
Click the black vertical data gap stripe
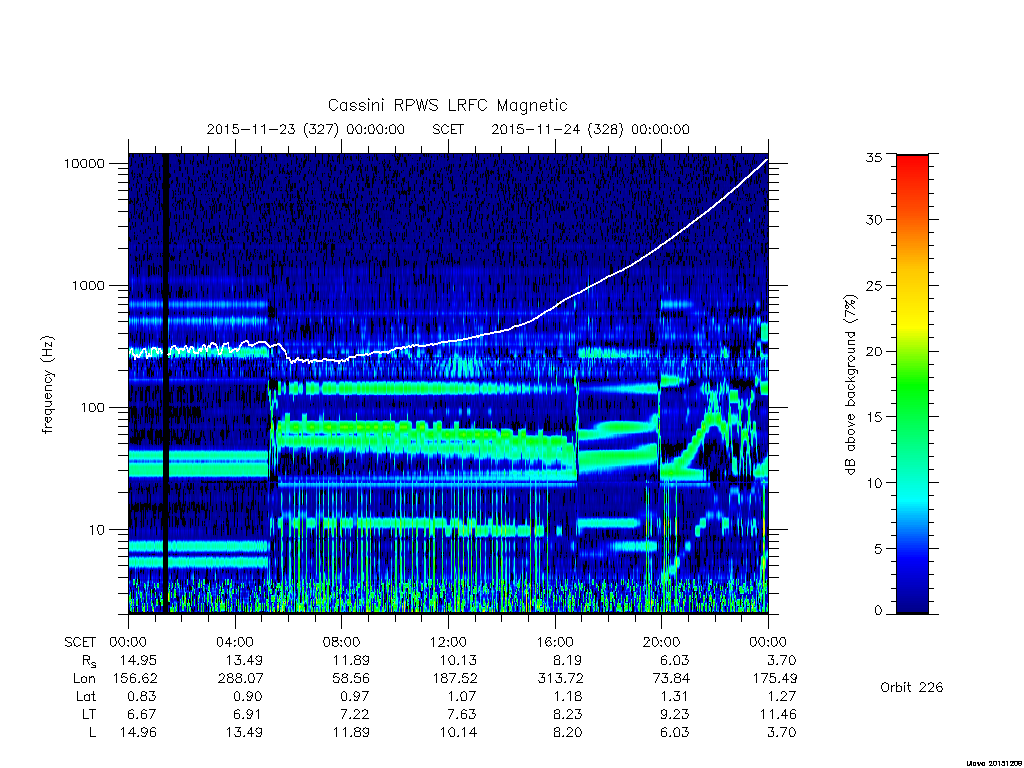[x=166, y=383]
